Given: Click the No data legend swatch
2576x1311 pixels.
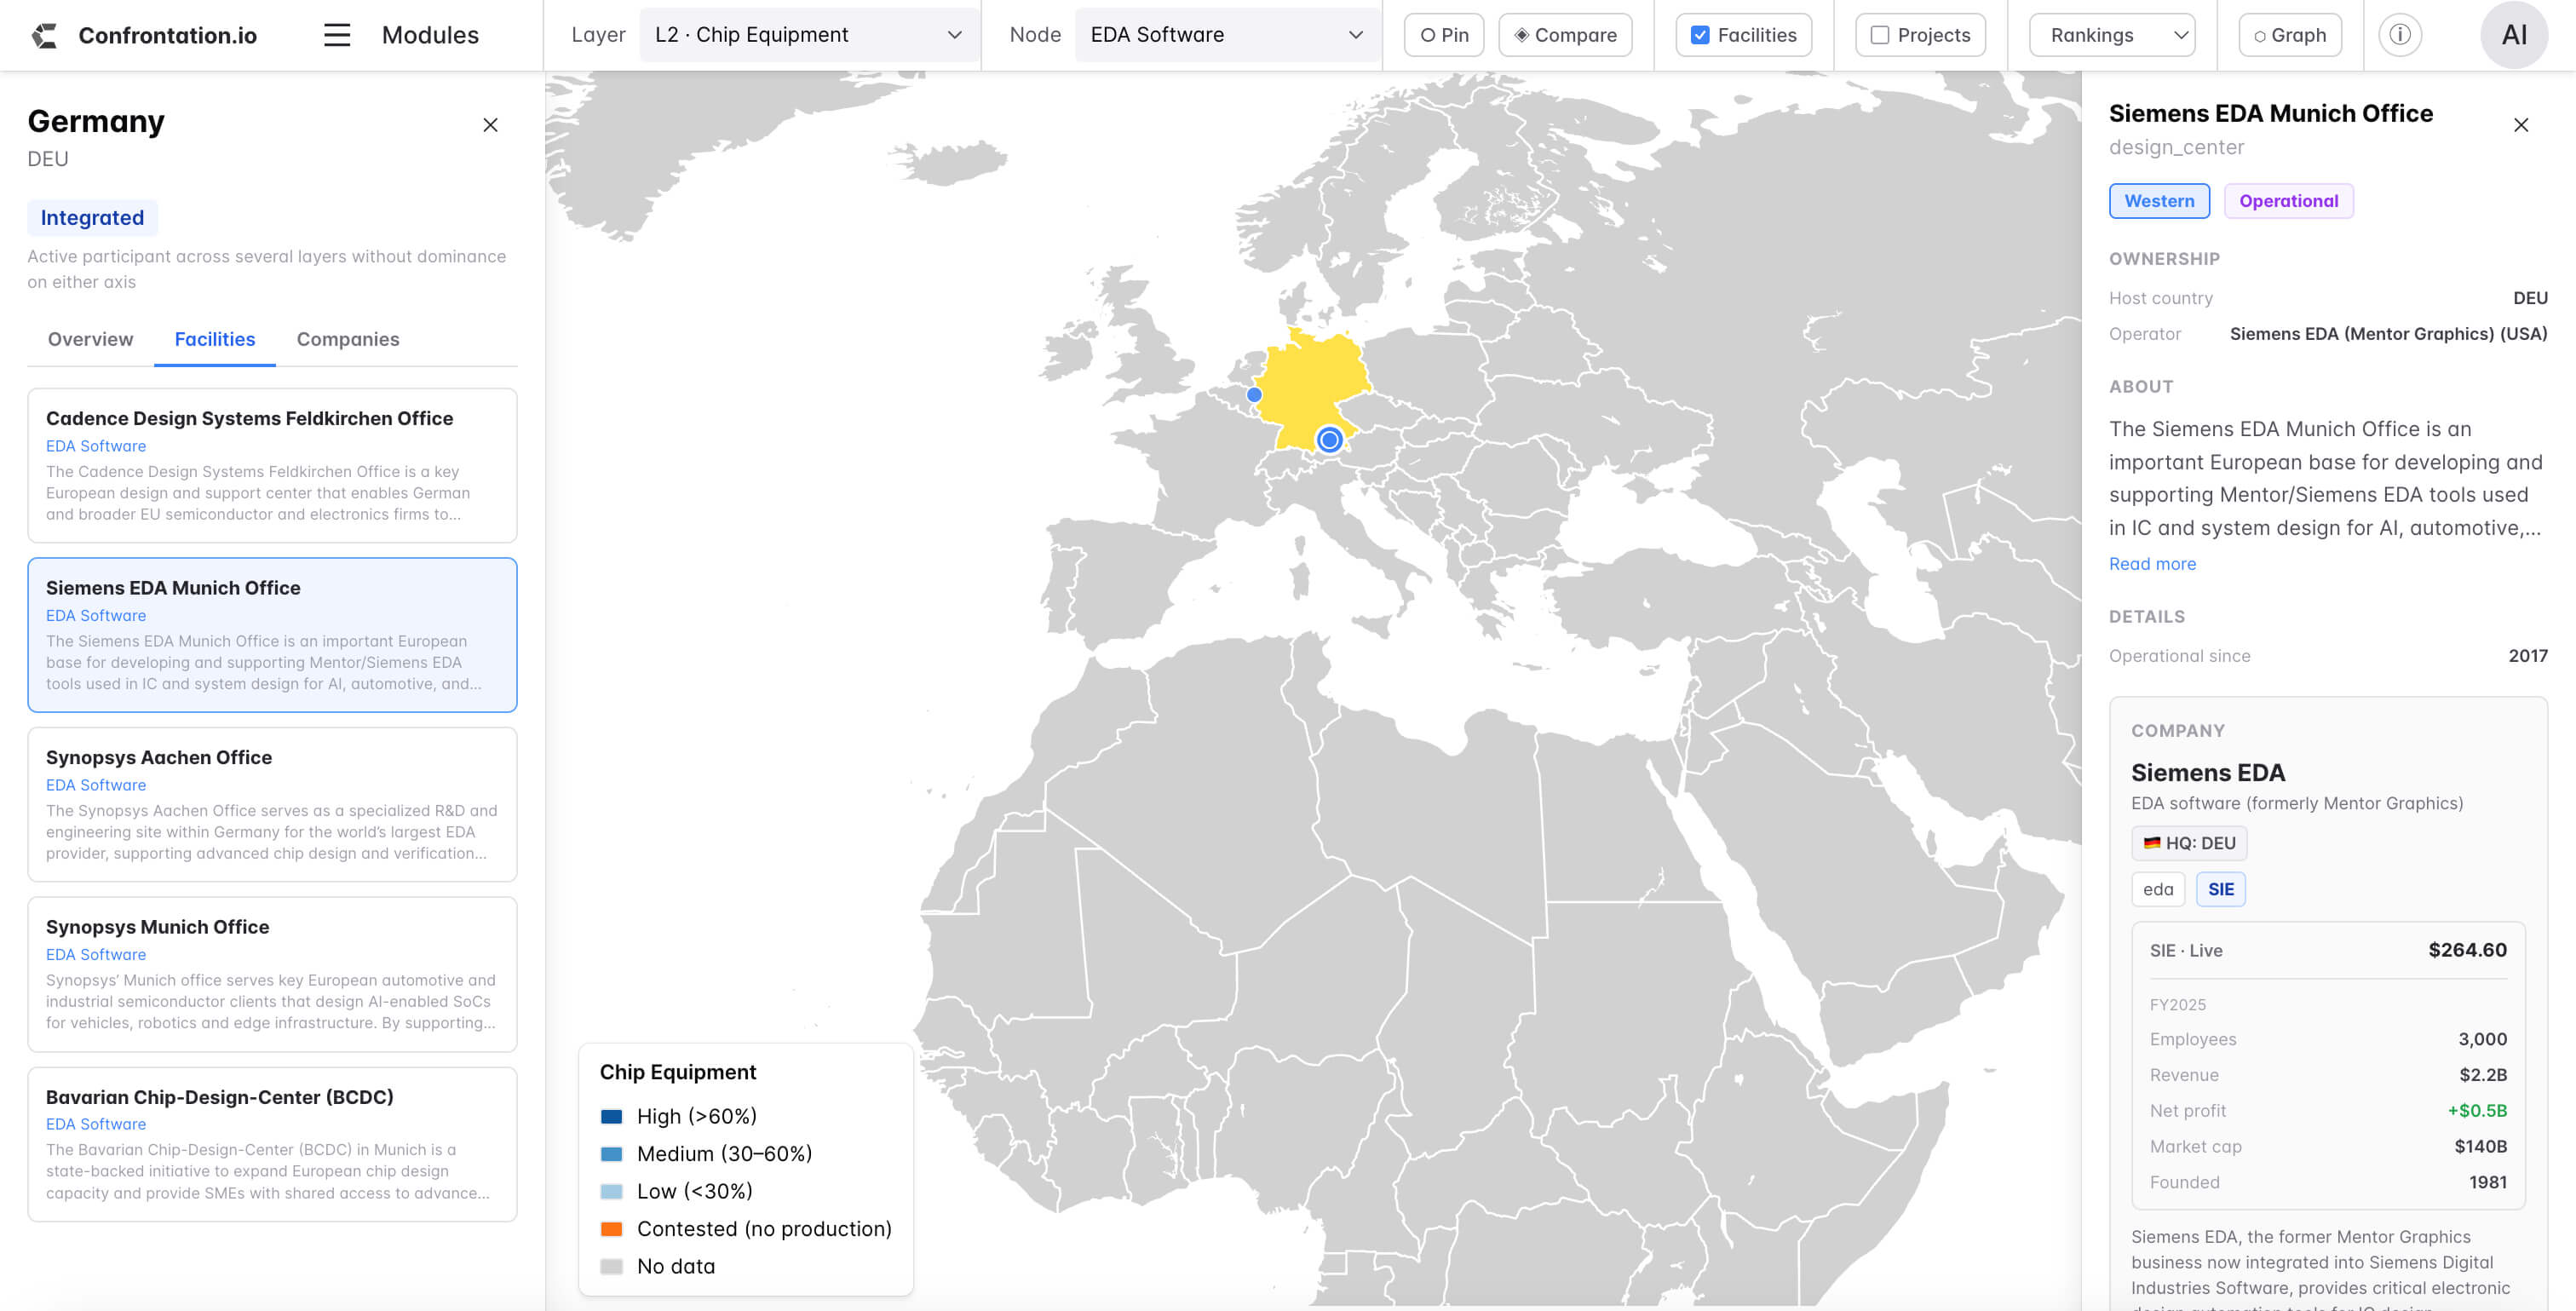Looking at the screenshot, I should click(x=611, y=1266).
